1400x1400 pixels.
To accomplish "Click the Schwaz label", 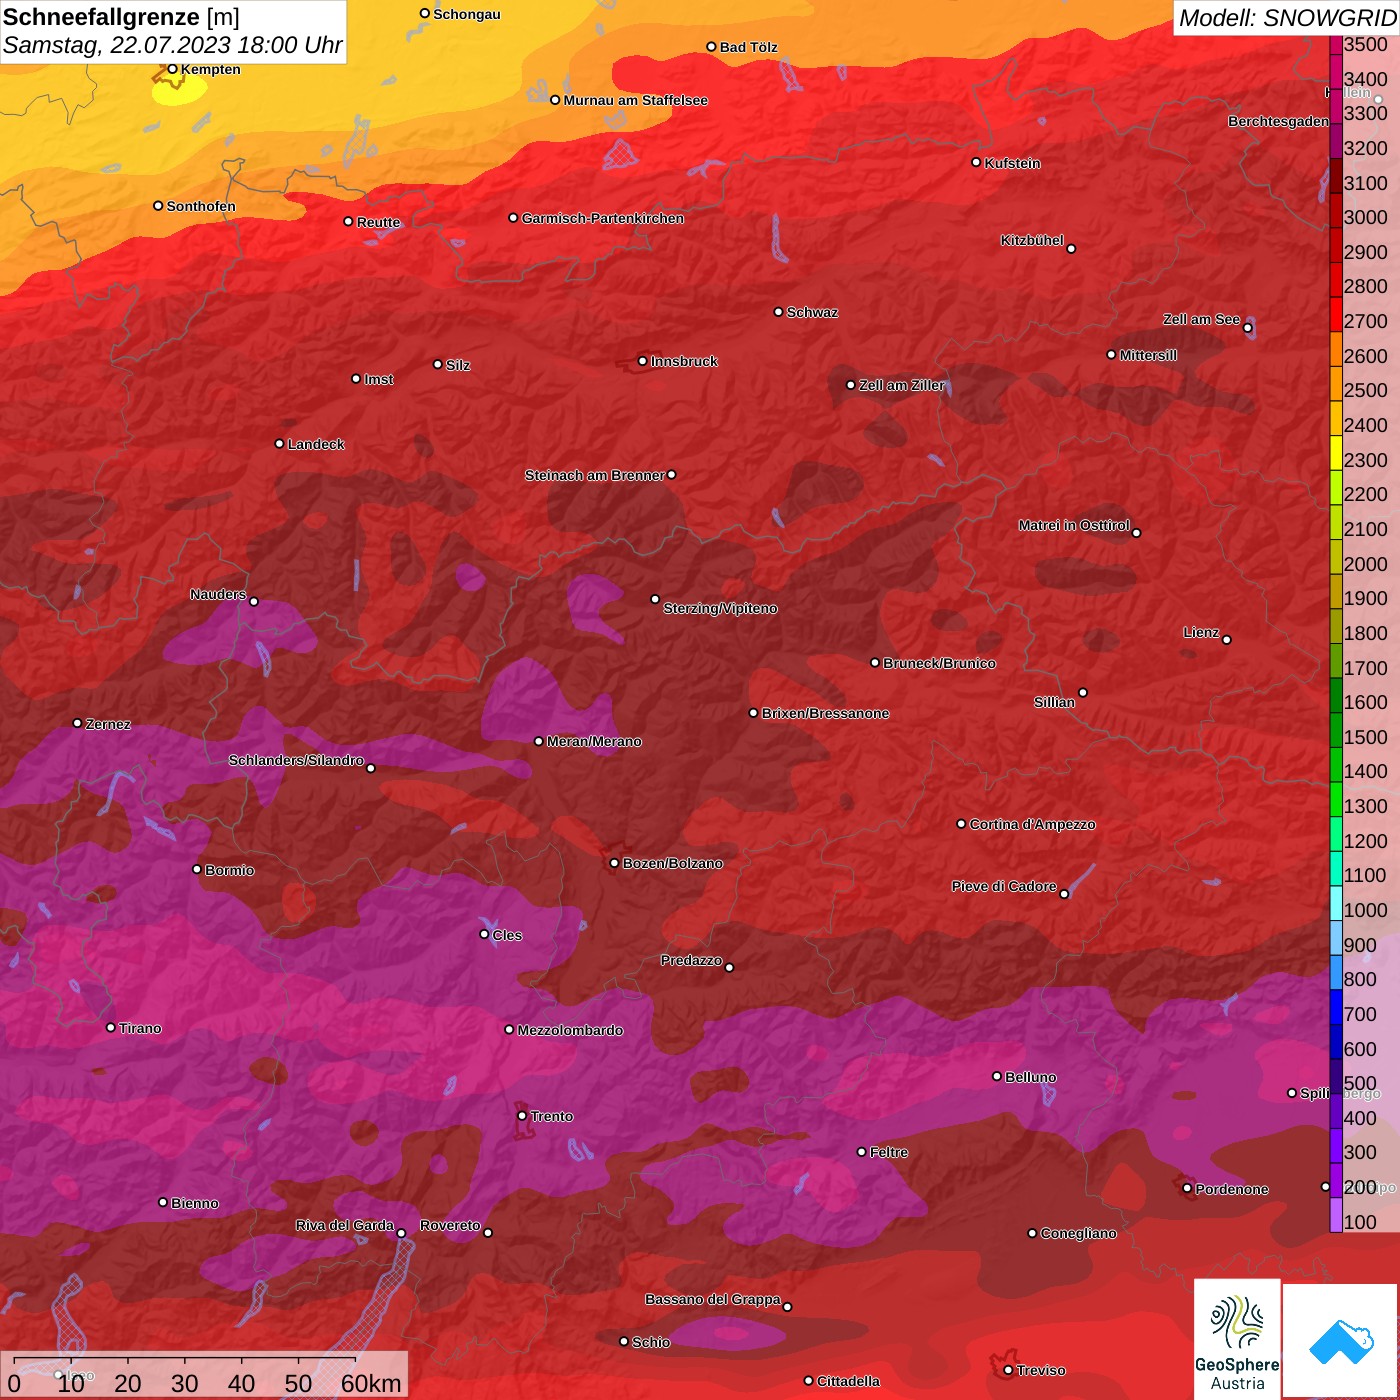I will (812, 312).
